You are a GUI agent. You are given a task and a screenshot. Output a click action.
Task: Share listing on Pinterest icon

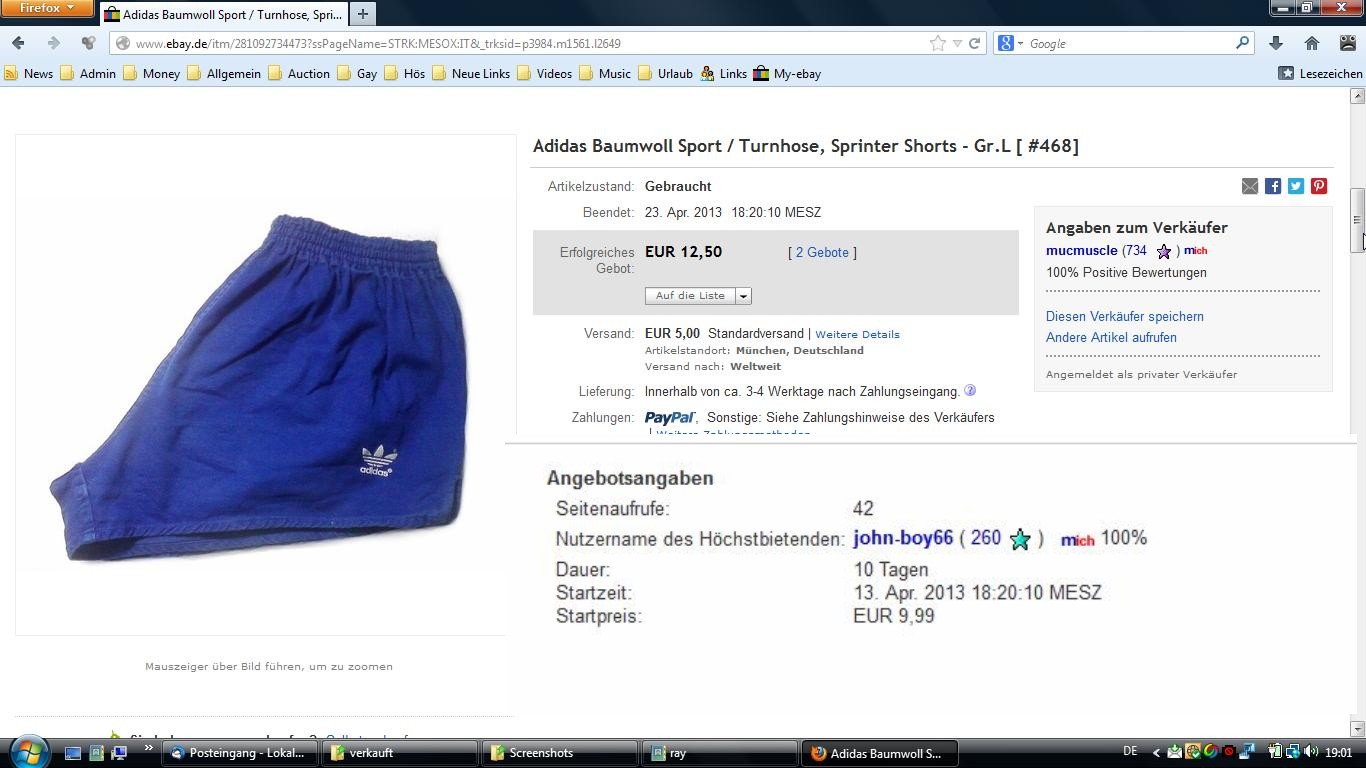[x=1319, y=186]
